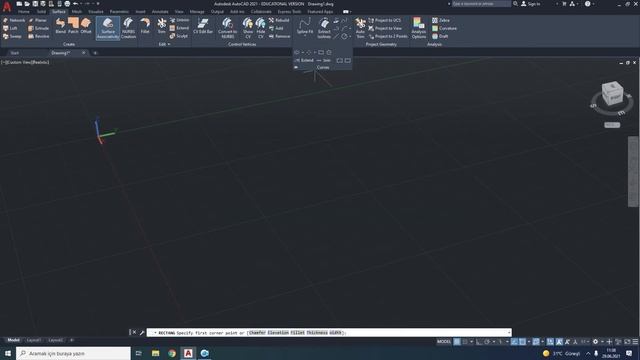Image resolution: width=640 pixels, height=360 pixels.
Task: Click Extract Isolines tool
Action: 324,28
